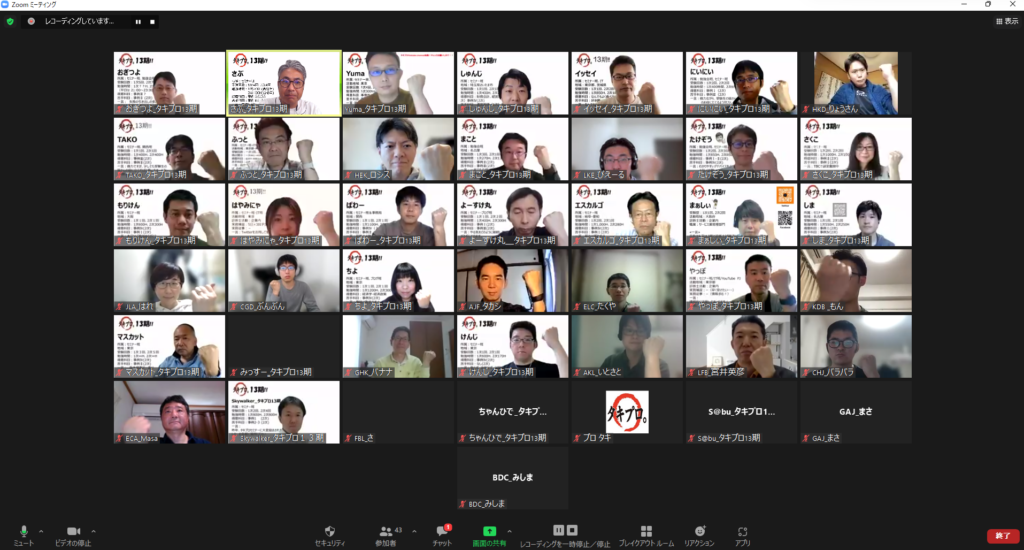Click the green encryption shield icon
The height and width of the screenshot is (550, 1024).
(10, 21)
